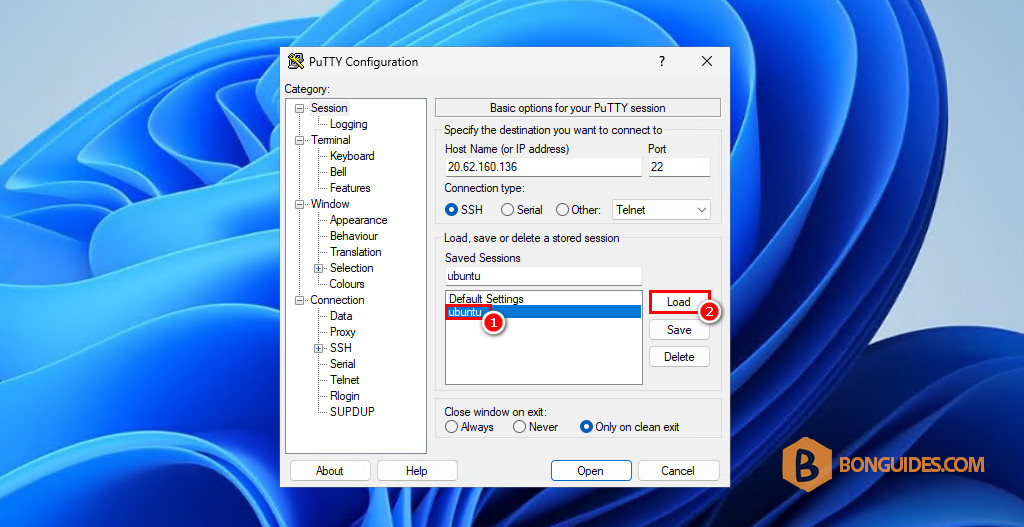
Task: Choose Always for close window on exit
Action: pyautogui.click(x=451, y=427)
